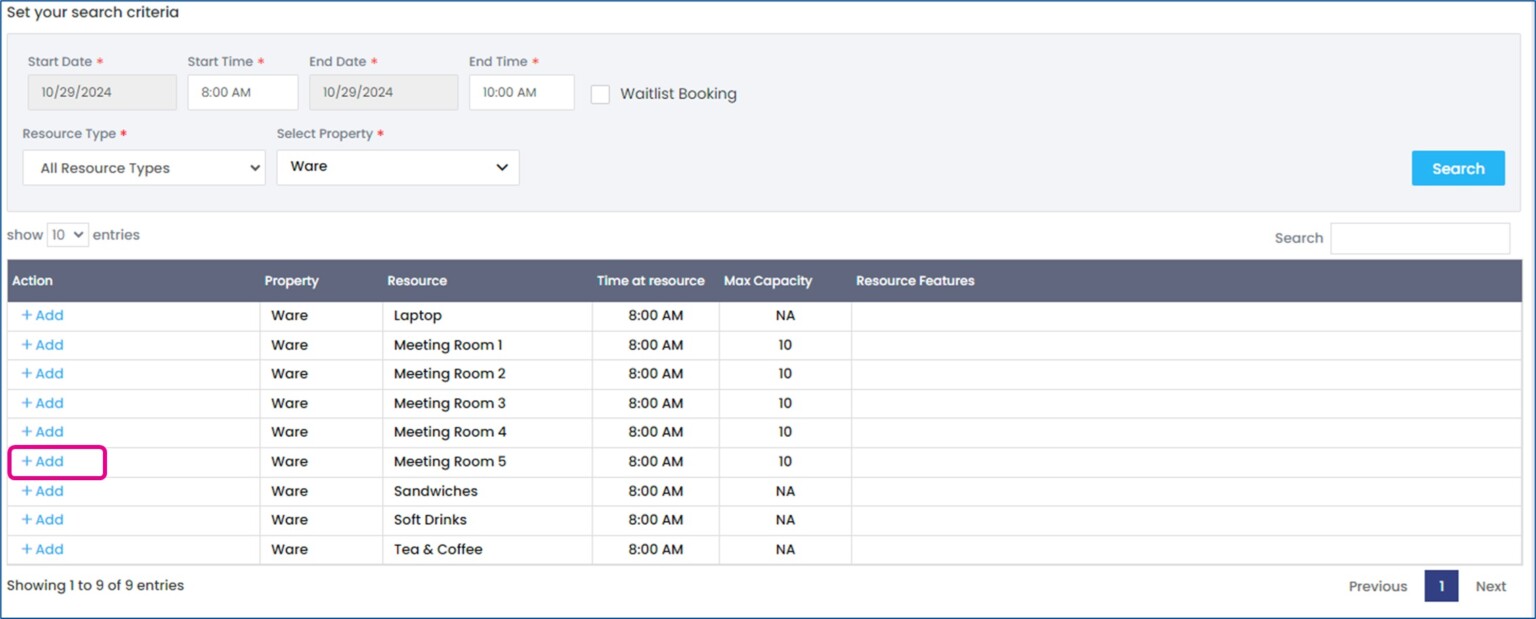Click the Laptop resource cell
Image resolution: width=1536 pixels, height=619 pixels.
click(x=487, y=316)
